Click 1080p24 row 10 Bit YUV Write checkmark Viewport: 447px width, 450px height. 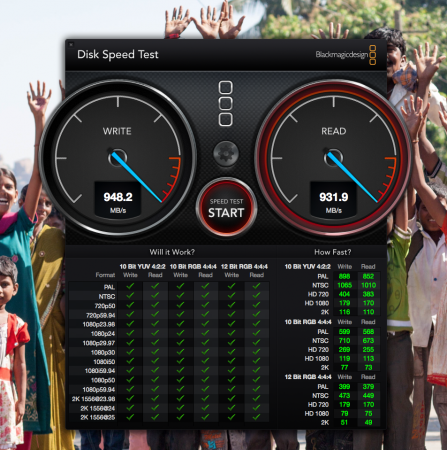tap(130, 333)
